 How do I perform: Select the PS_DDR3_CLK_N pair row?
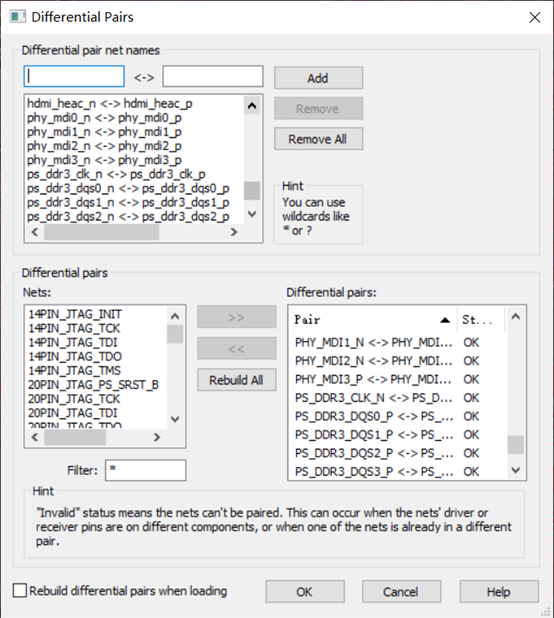pyautogui.click(x=398, y=398)
